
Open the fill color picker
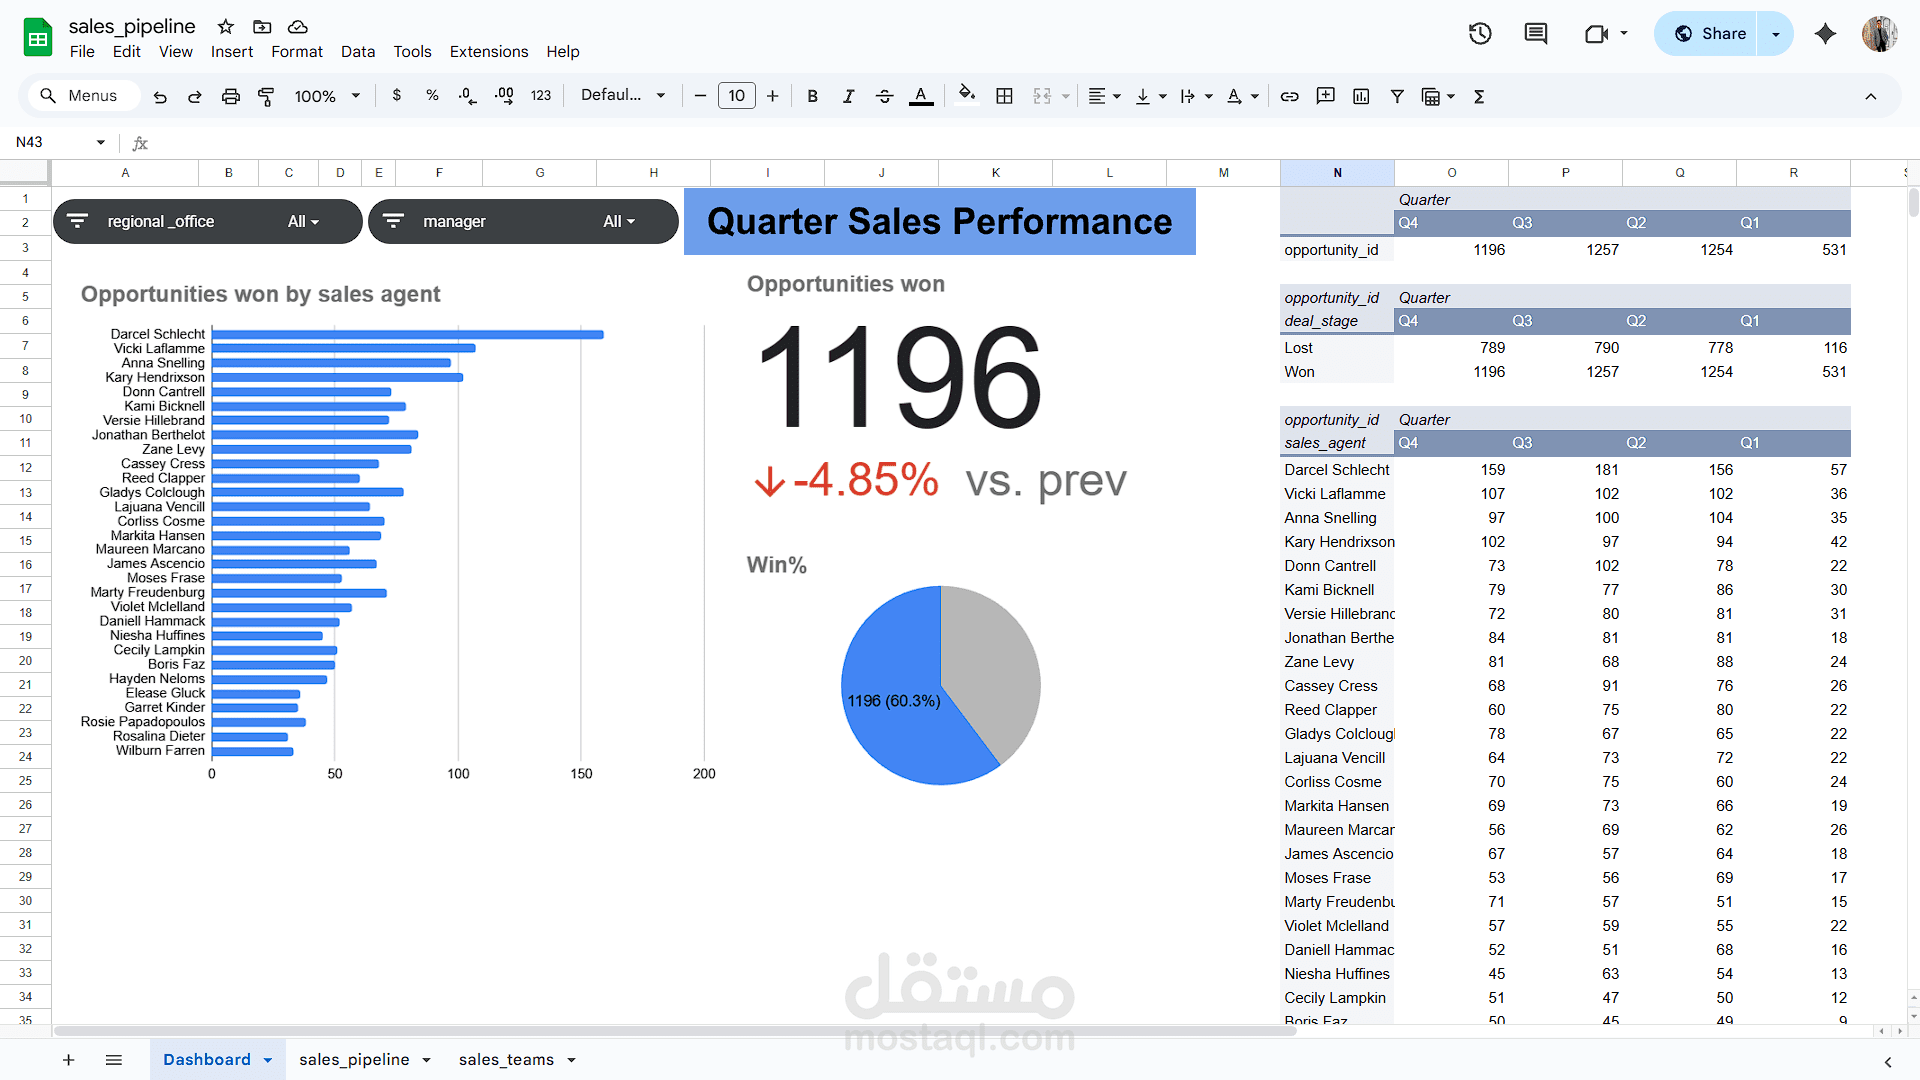(966, 96)
